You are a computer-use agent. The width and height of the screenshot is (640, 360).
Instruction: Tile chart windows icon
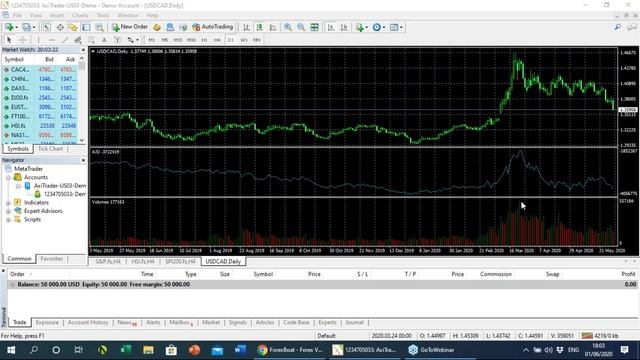coord(314,27)
